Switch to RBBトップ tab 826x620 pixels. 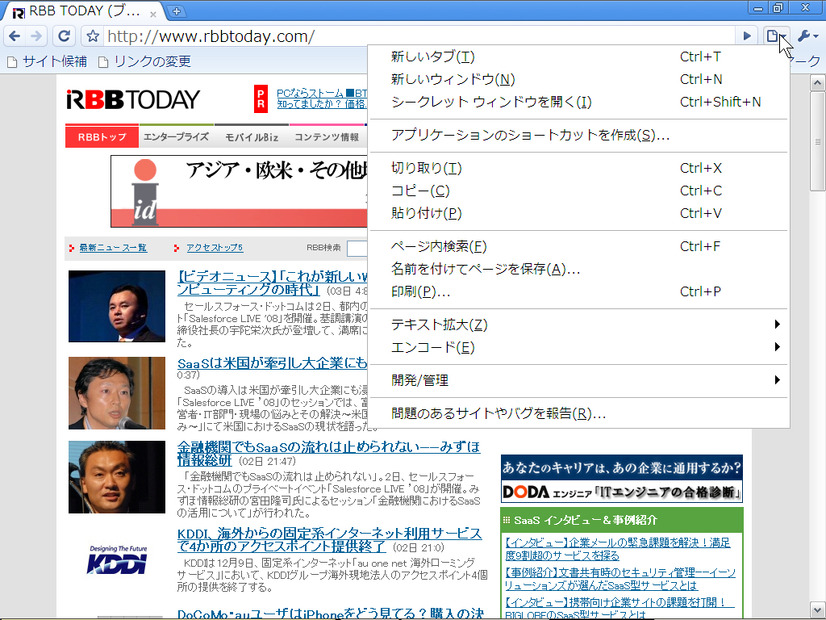[102, 137]
